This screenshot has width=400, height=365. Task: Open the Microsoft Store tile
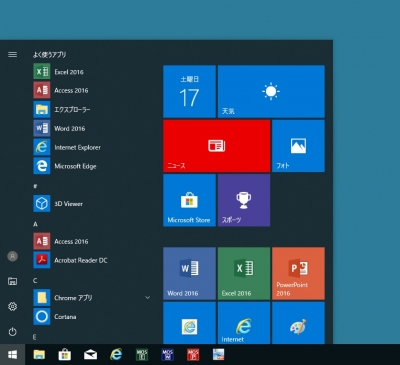(189, 200)
